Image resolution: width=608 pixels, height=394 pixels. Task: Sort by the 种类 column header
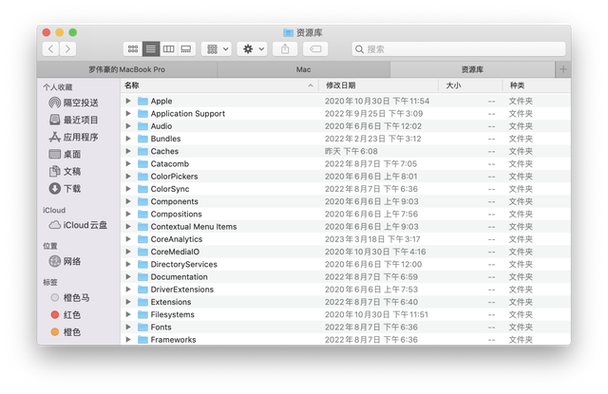[537, 85]
